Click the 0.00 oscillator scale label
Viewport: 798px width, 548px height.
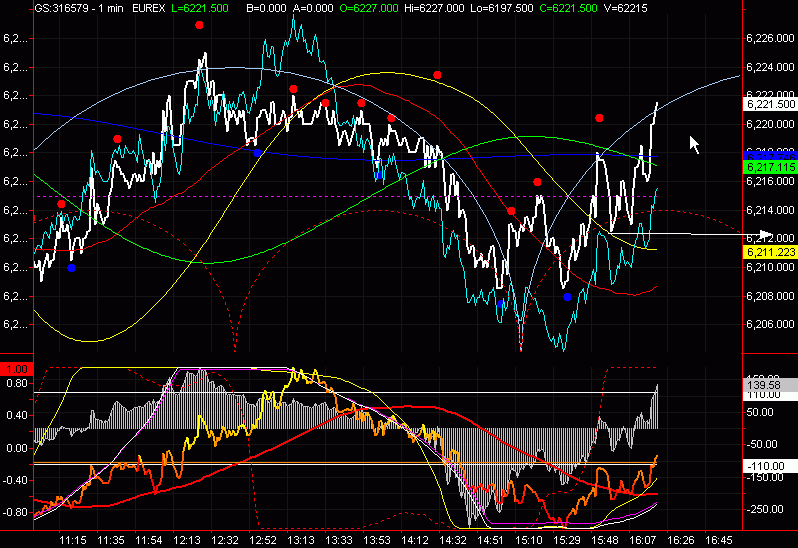coord(17,448)
